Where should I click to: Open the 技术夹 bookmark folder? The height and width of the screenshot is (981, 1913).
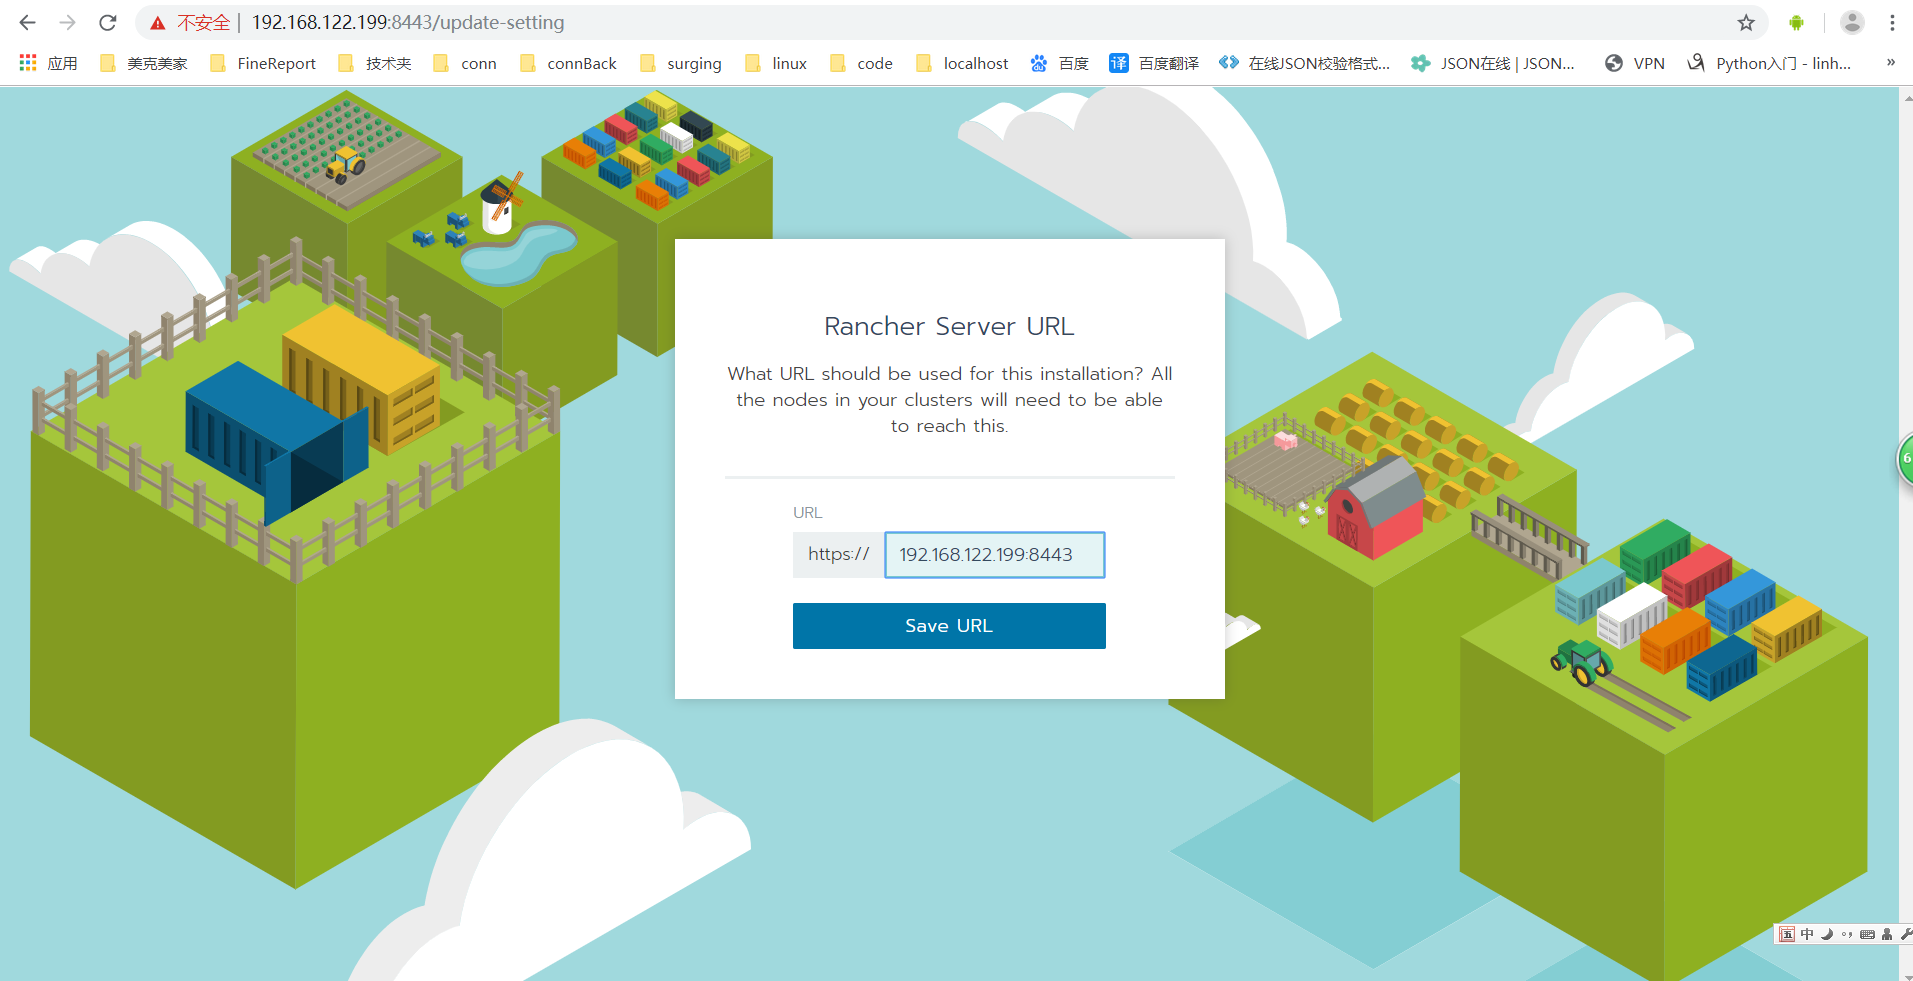(x=375, y=63)
